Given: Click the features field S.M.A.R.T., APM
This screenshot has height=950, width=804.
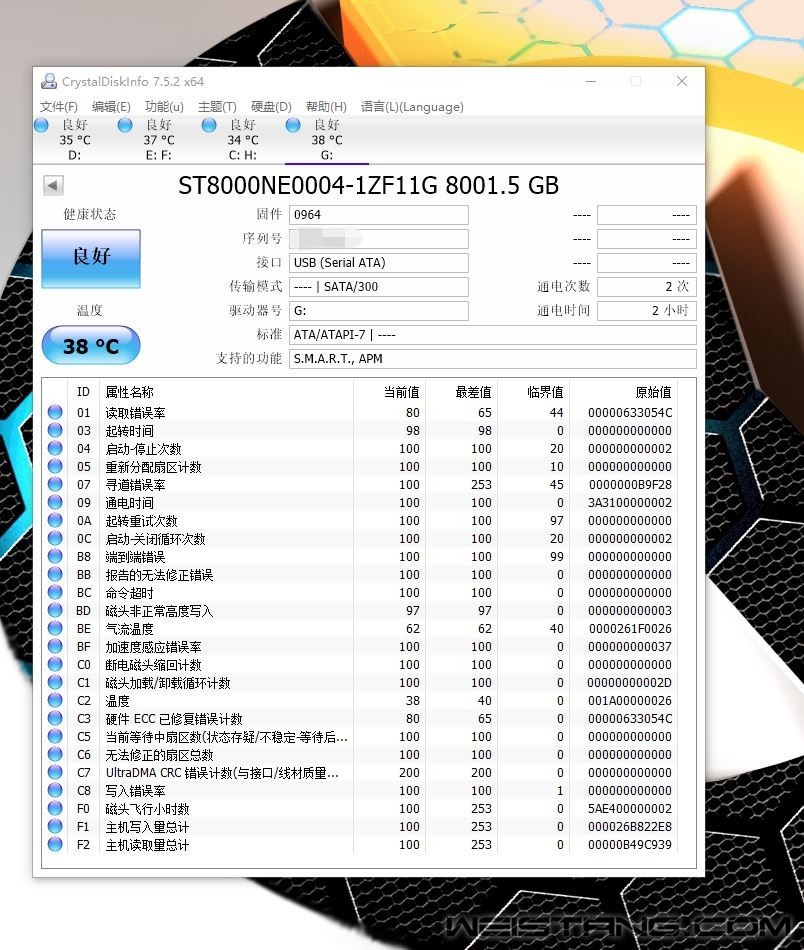Looking at the screenshot, I should point(493,359).
